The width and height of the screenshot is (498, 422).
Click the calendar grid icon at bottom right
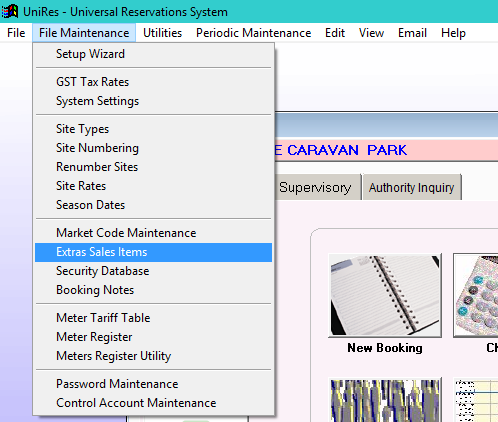click(x=476, y=400)
